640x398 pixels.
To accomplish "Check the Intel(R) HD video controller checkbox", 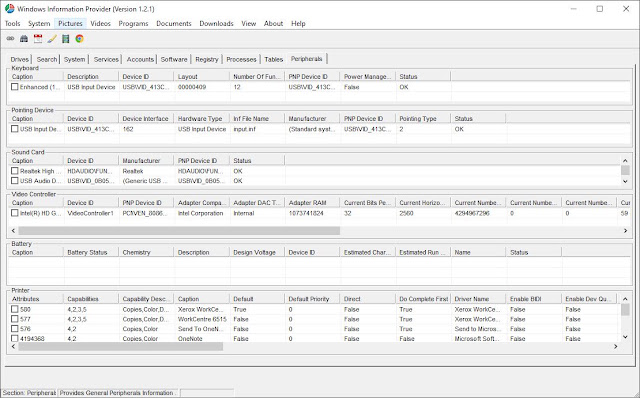I will tap(15, 213).
